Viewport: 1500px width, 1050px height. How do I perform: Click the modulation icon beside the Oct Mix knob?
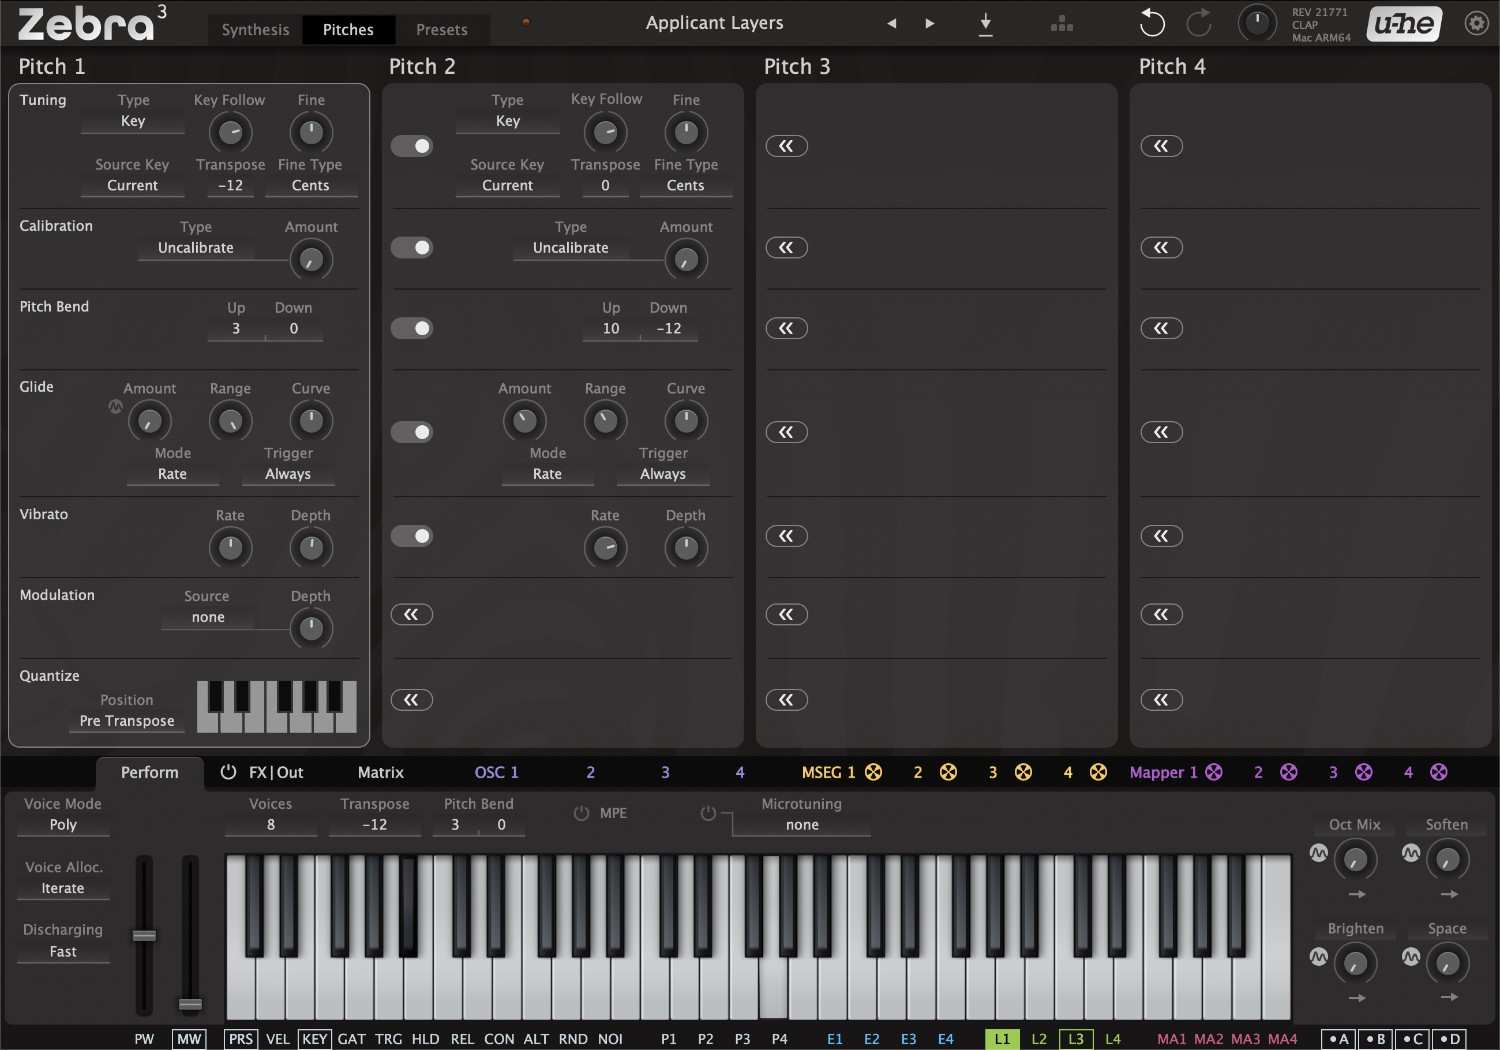[1319, 853]
